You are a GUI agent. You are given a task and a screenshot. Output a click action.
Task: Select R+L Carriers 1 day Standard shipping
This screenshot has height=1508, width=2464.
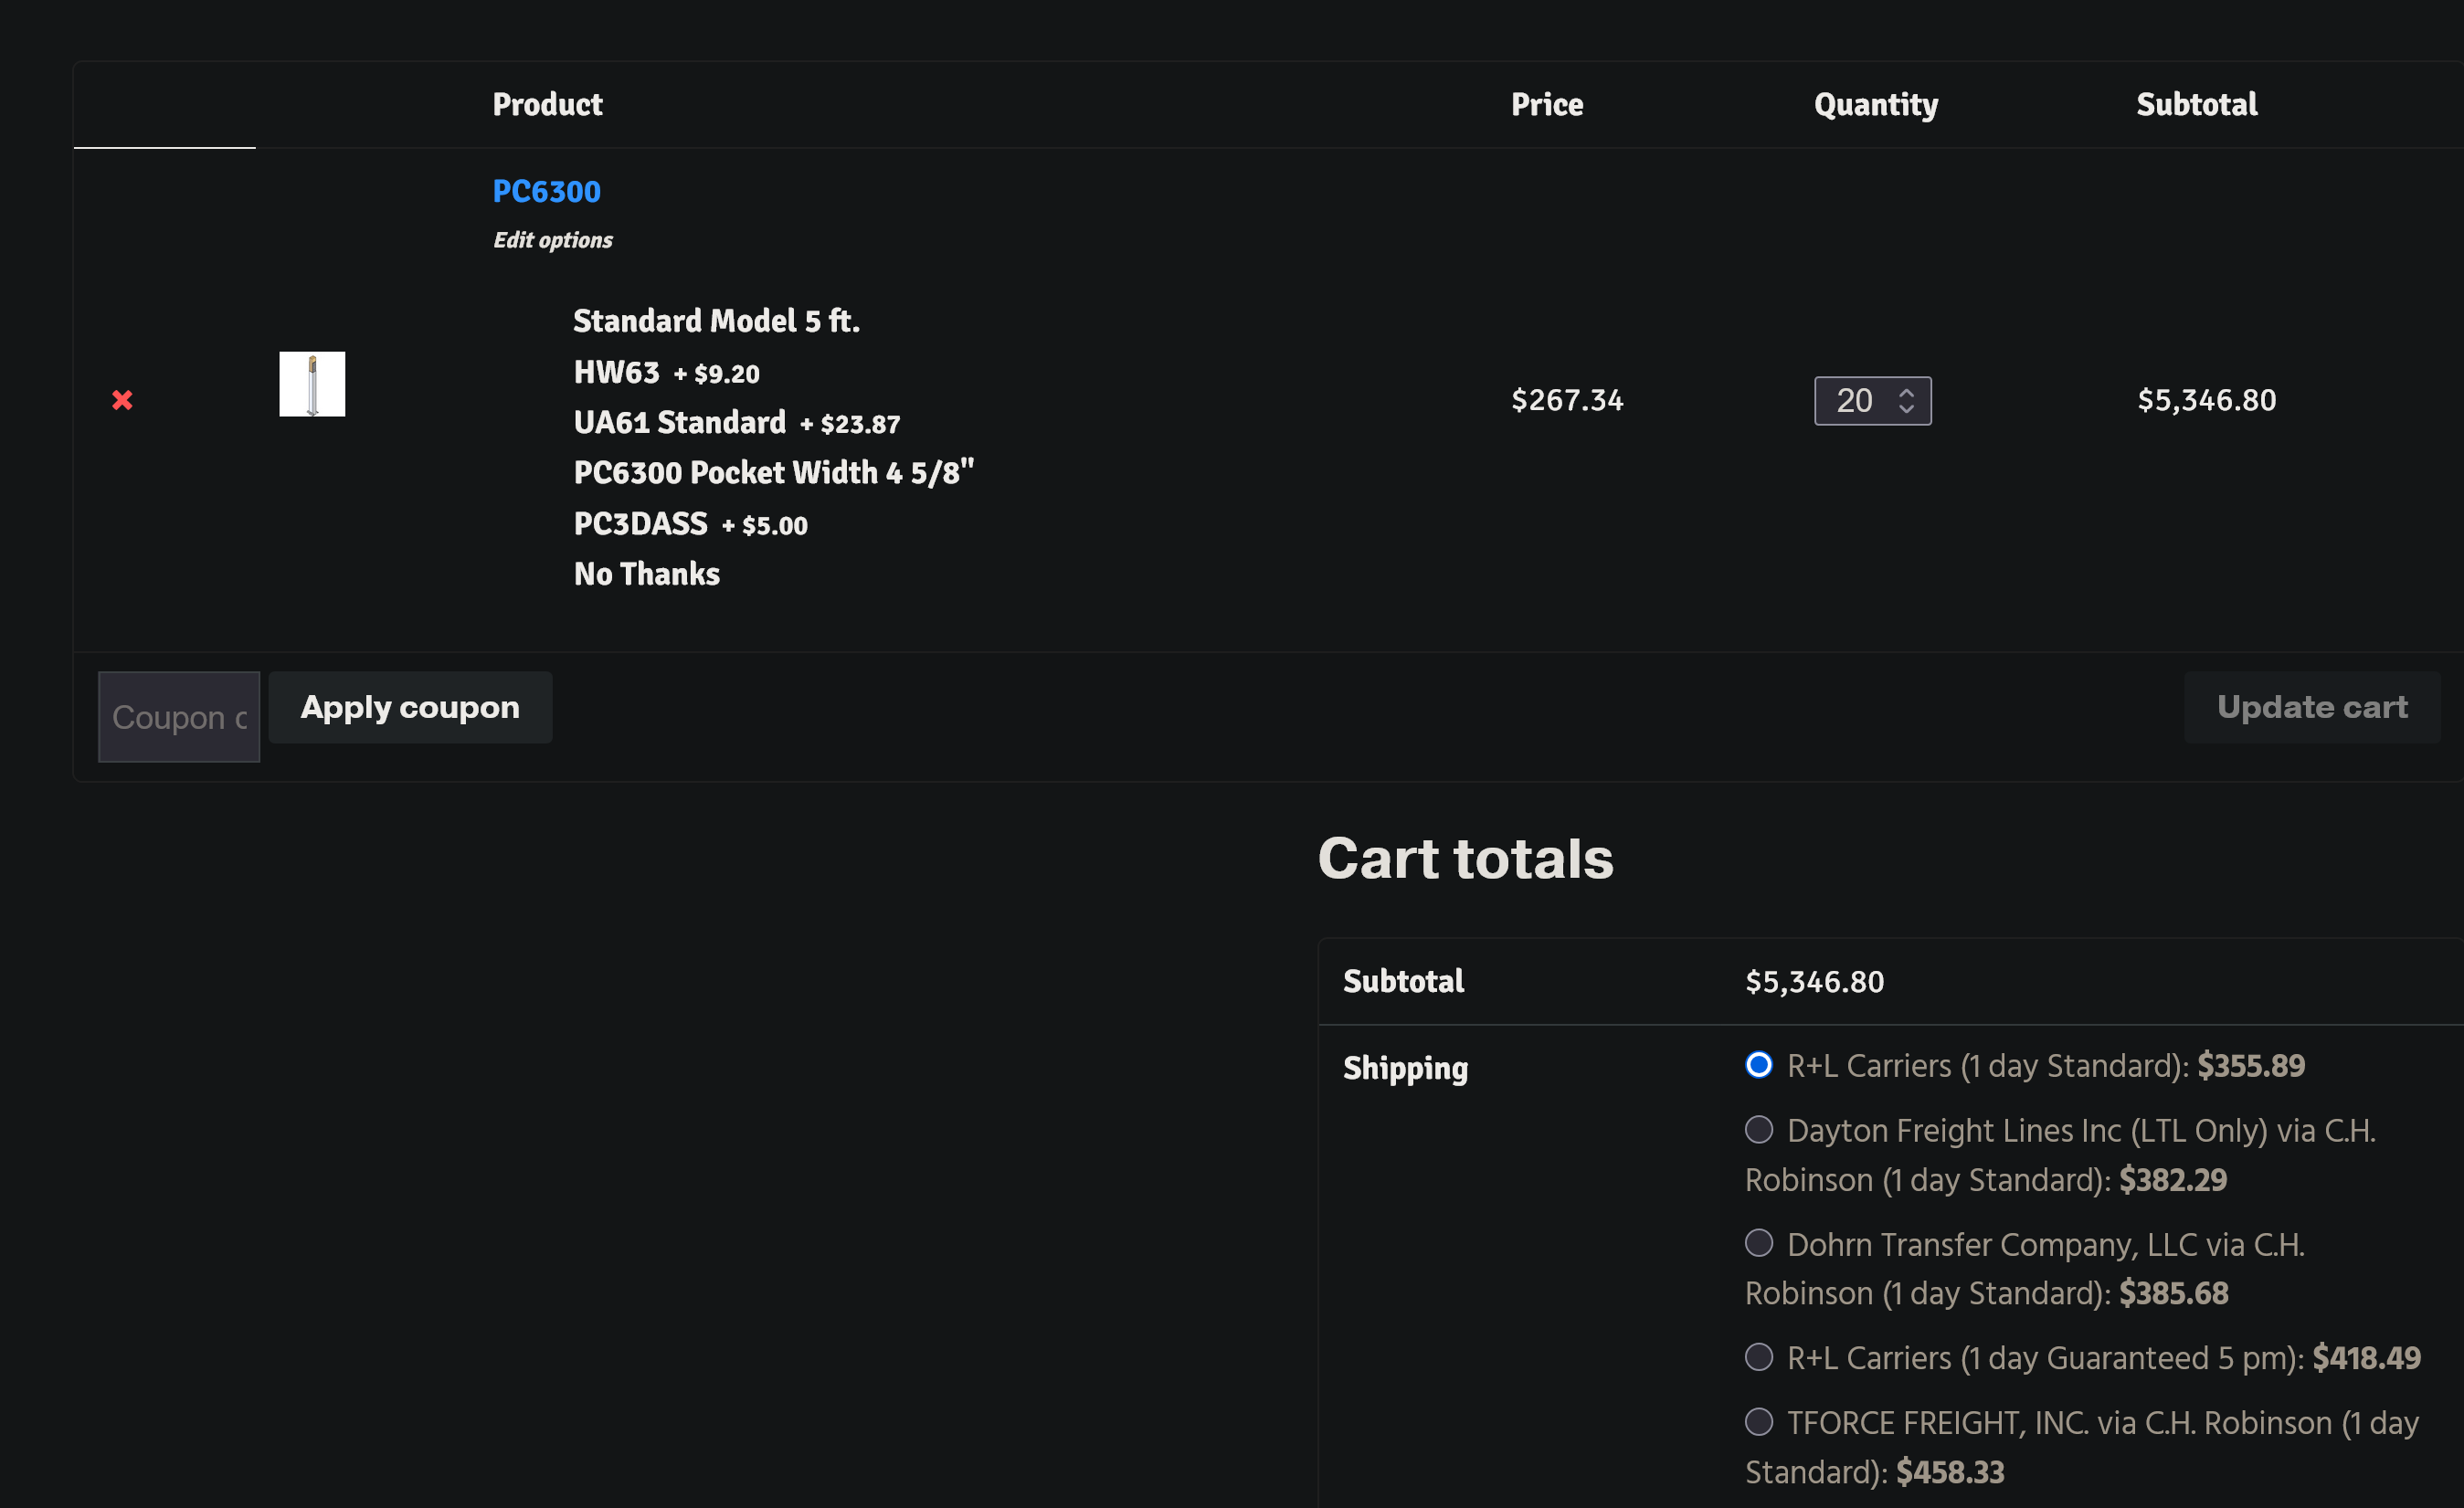(1758, 1065)
